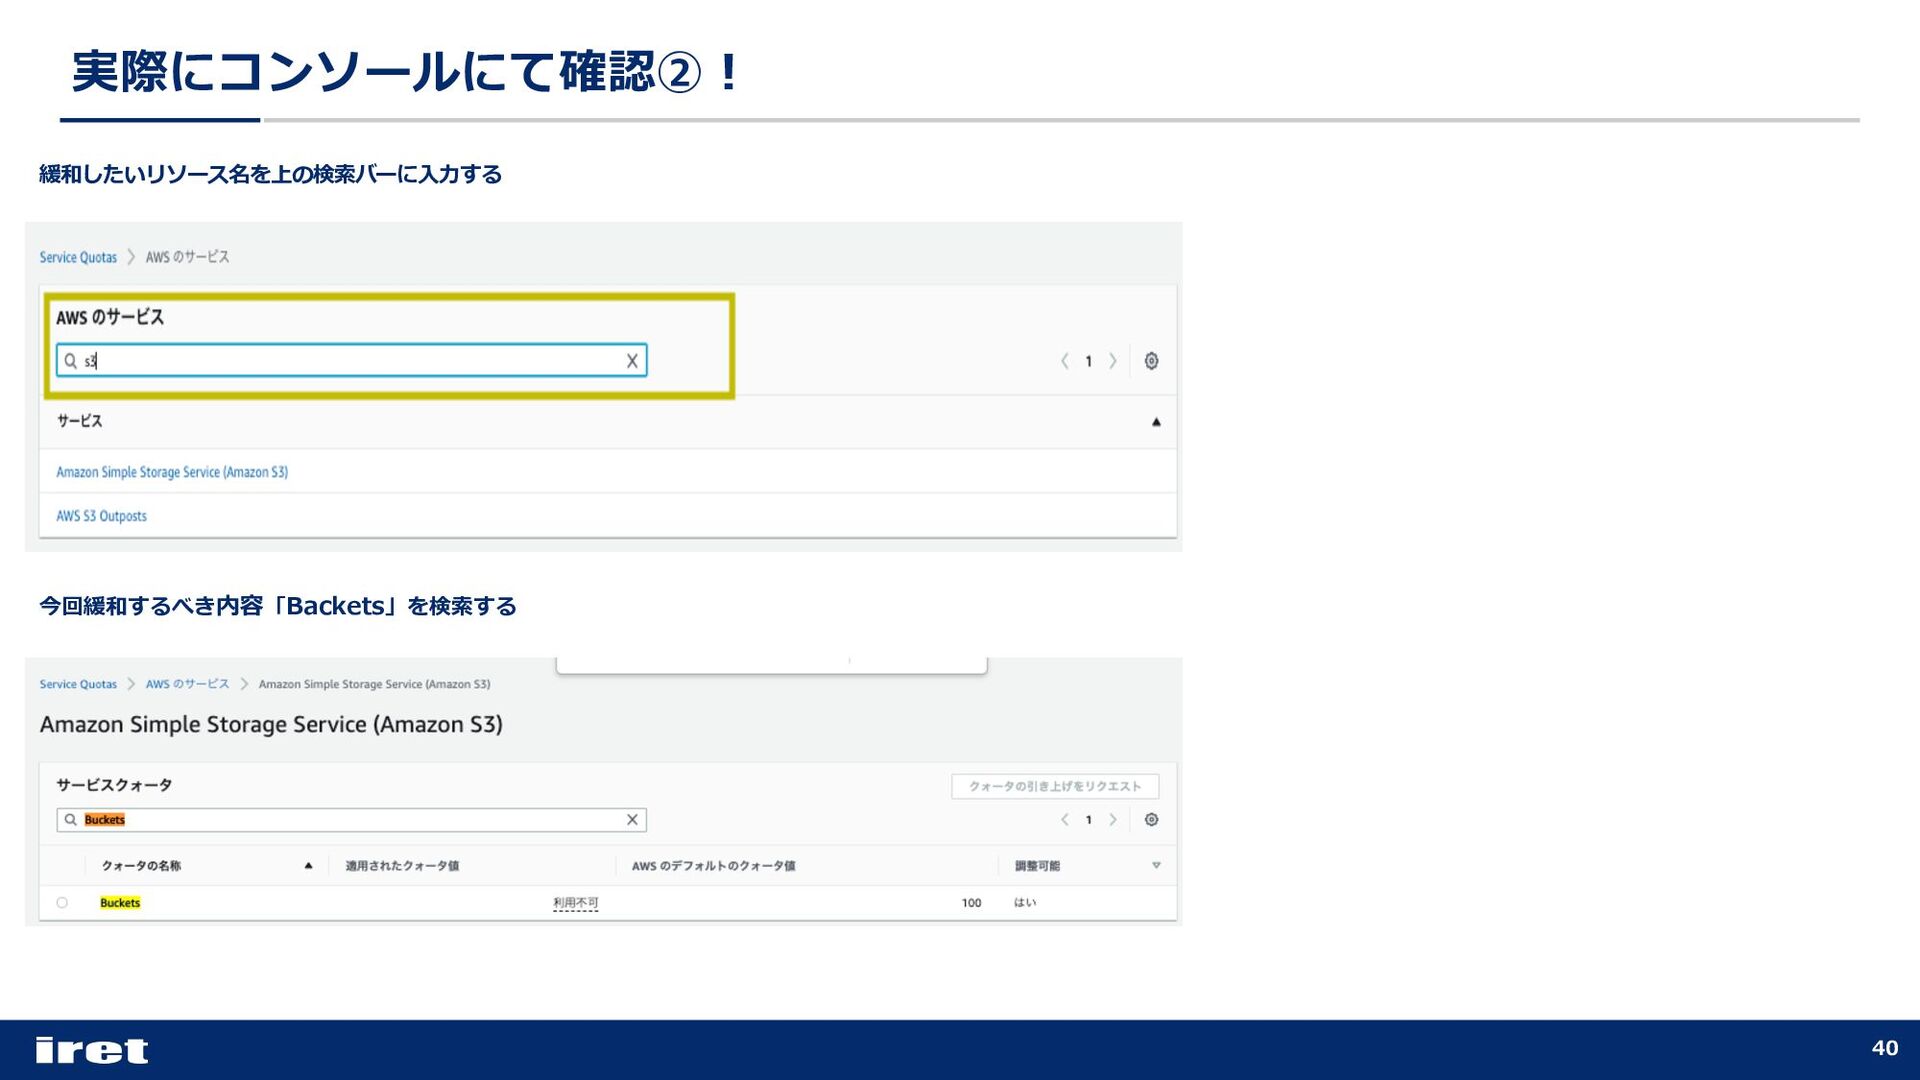Click AWS のデフォルトのクォータ値 column header
Screen dimensions: 1920x1080
(713, 866)
